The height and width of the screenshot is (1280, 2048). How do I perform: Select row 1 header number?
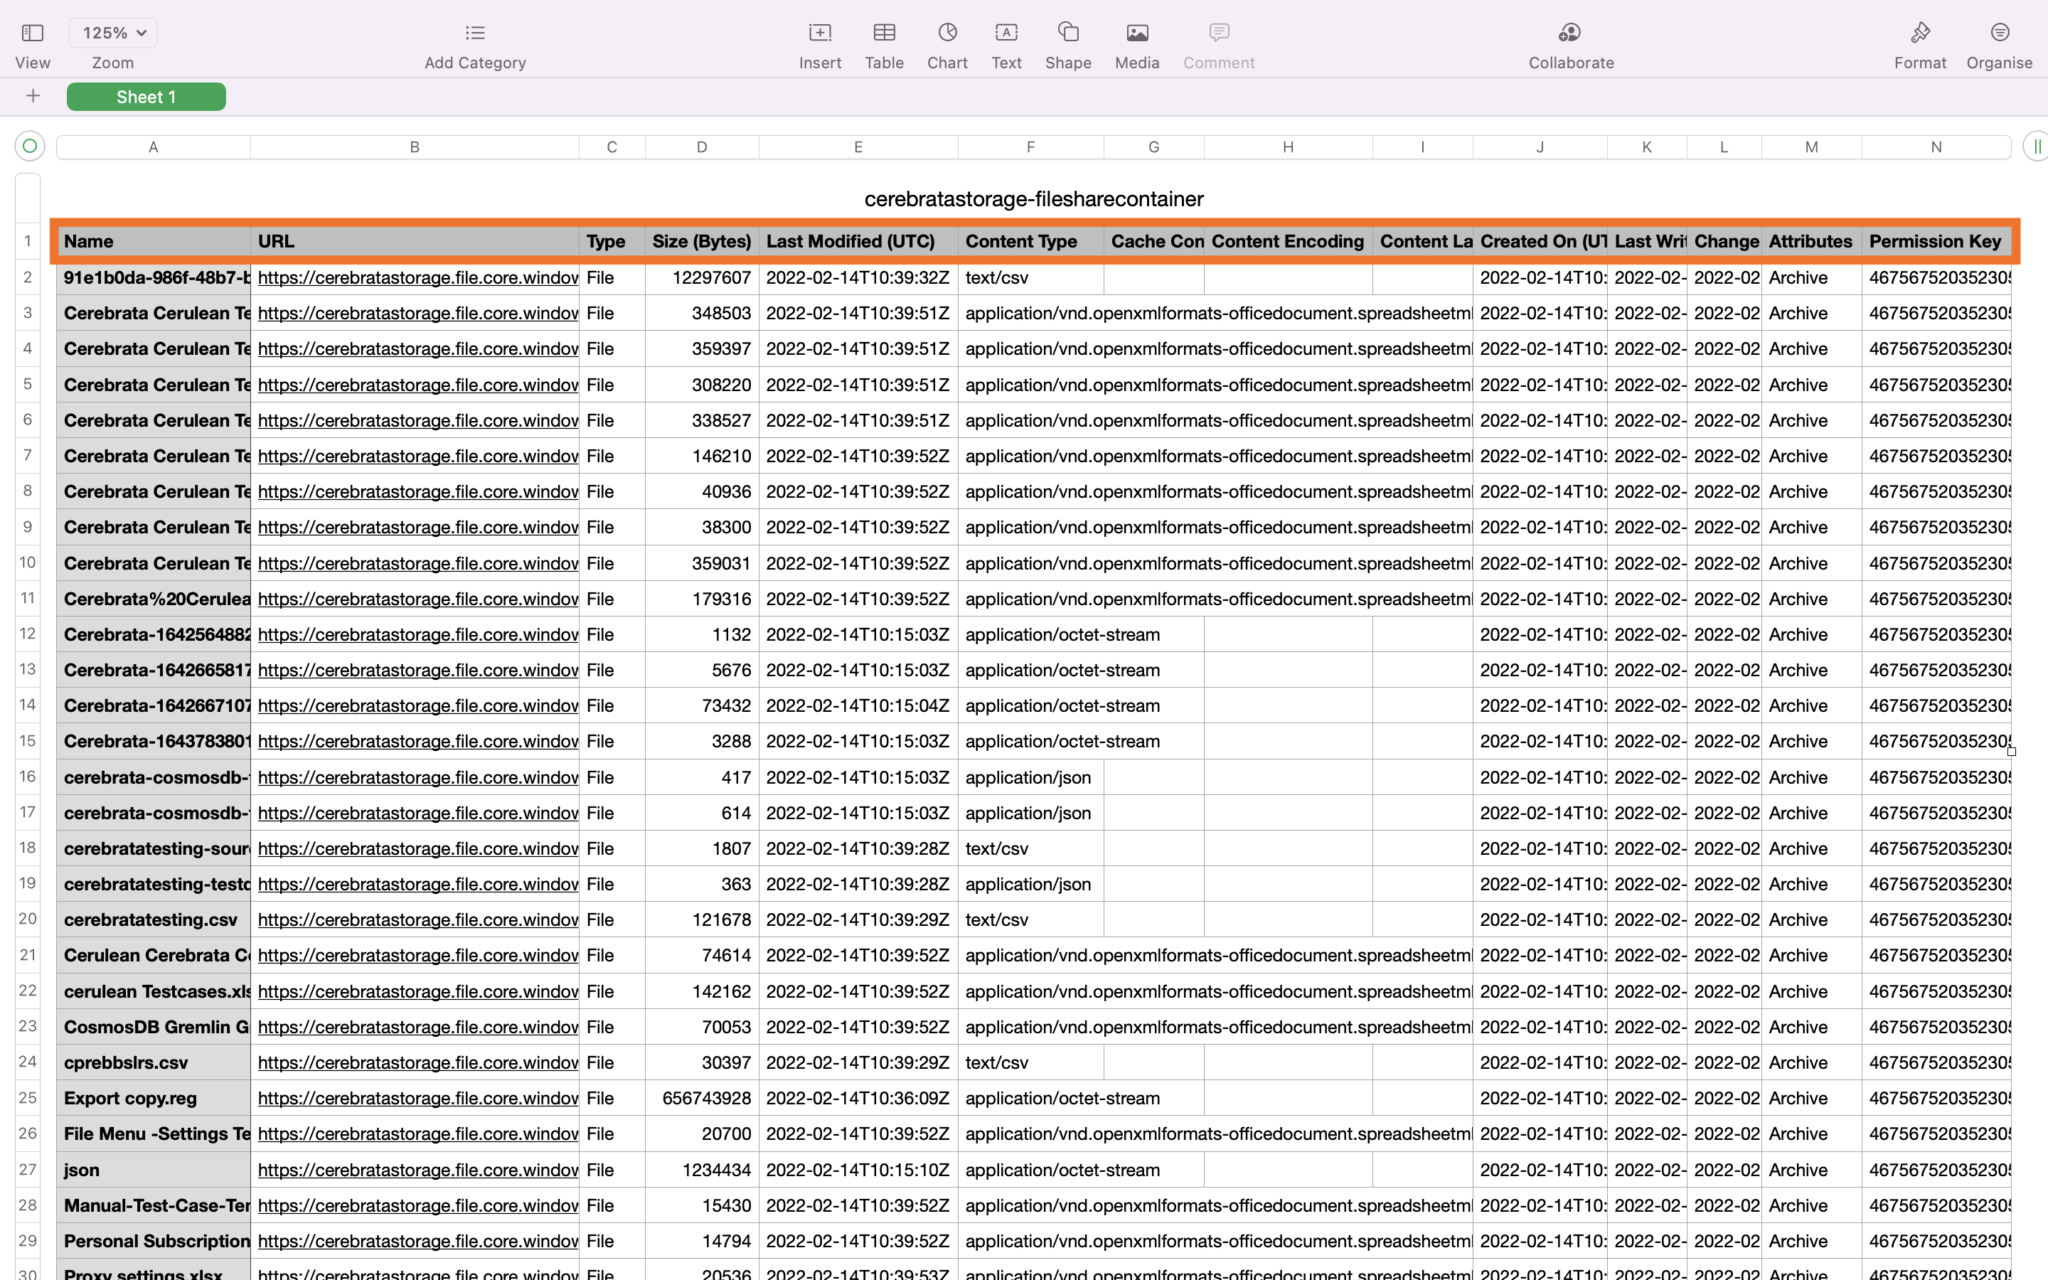(x=28, y=241)
